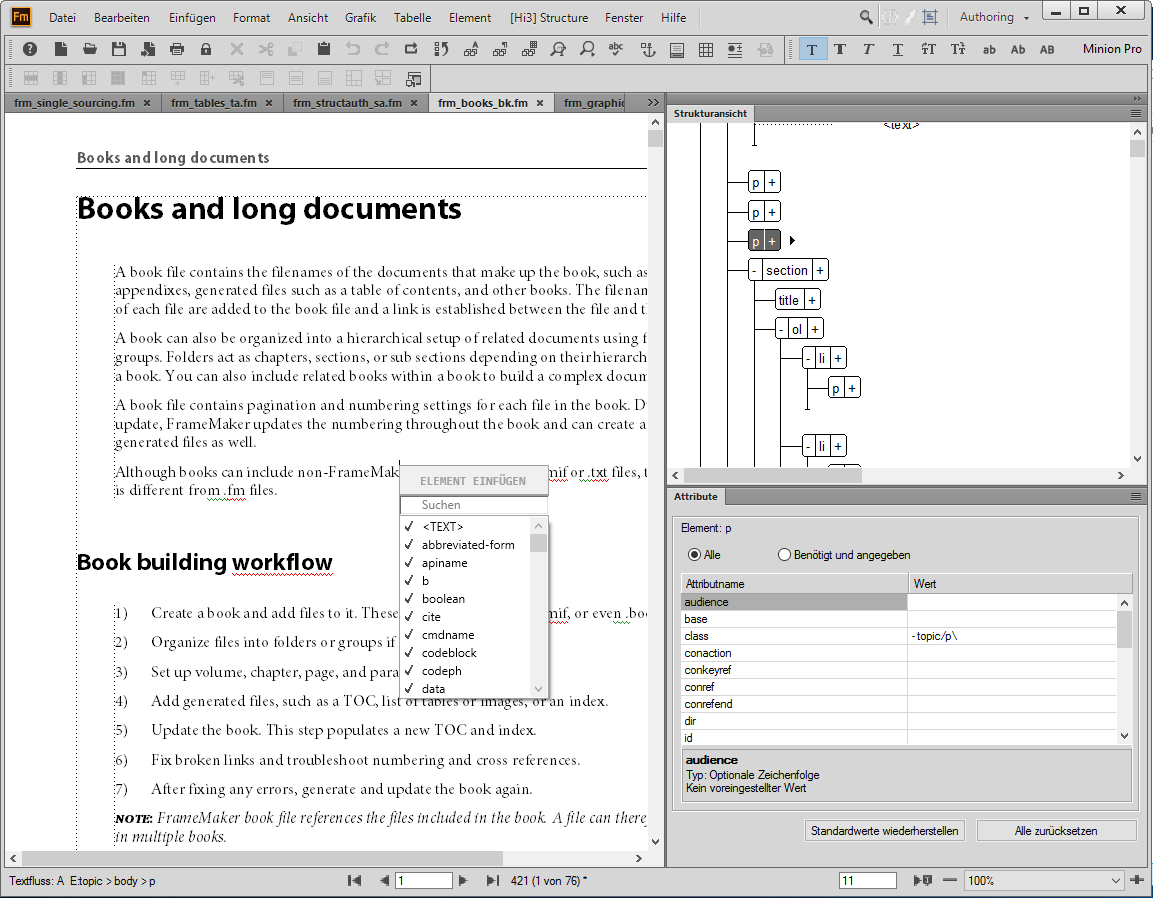Click the save-as document icon with arrow

[x=148, y=49]
